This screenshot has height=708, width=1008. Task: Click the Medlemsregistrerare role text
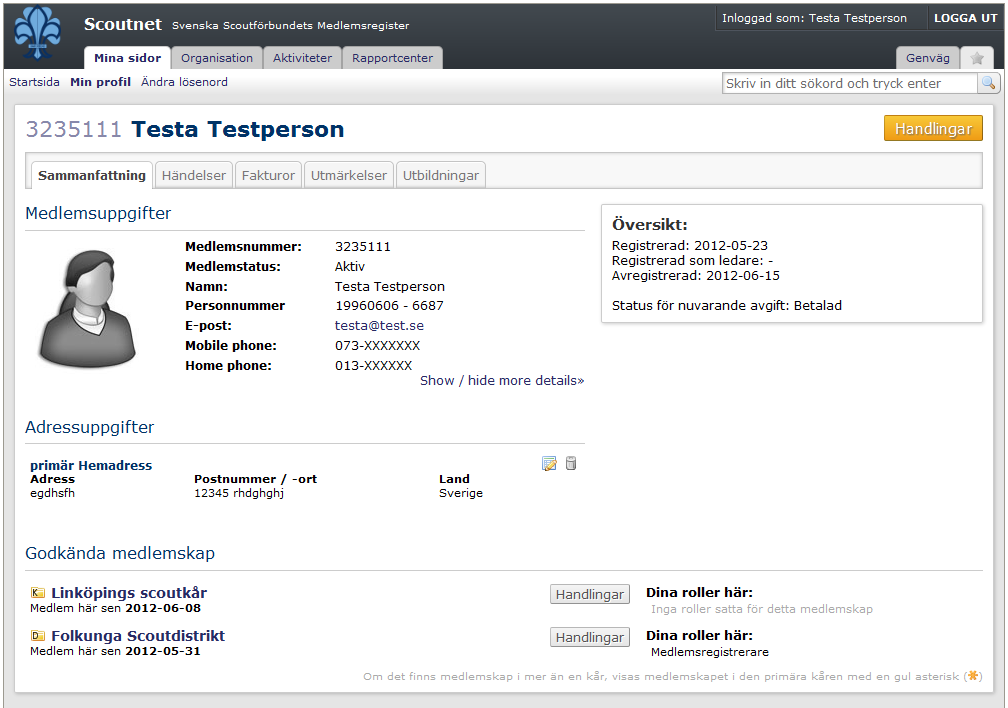[710, 652]
